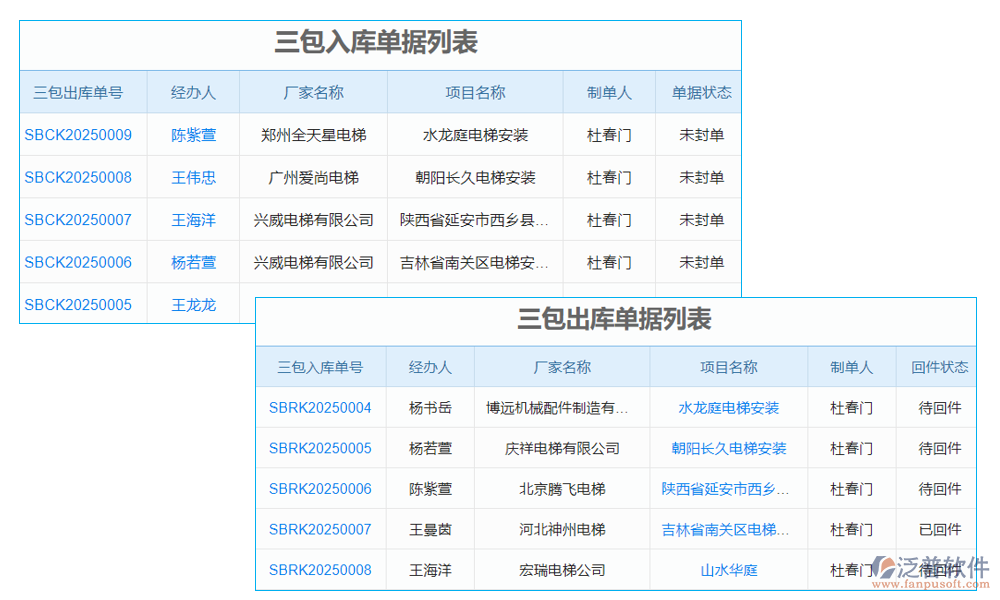
Task: Open inbound order SBCK20250008
Action: pos(79,177)
